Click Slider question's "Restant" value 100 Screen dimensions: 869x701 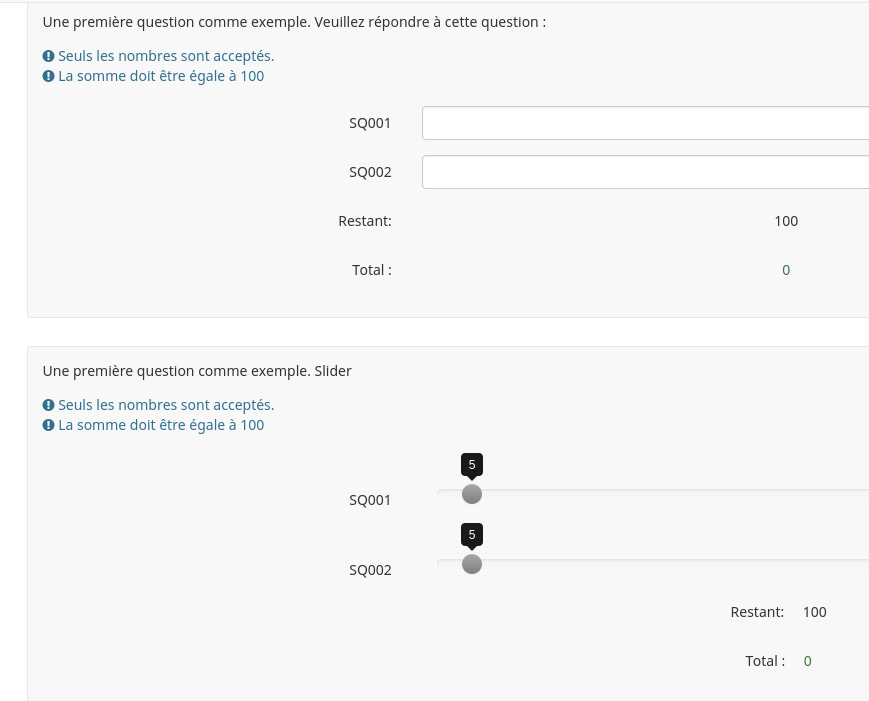tap(815, 612)
